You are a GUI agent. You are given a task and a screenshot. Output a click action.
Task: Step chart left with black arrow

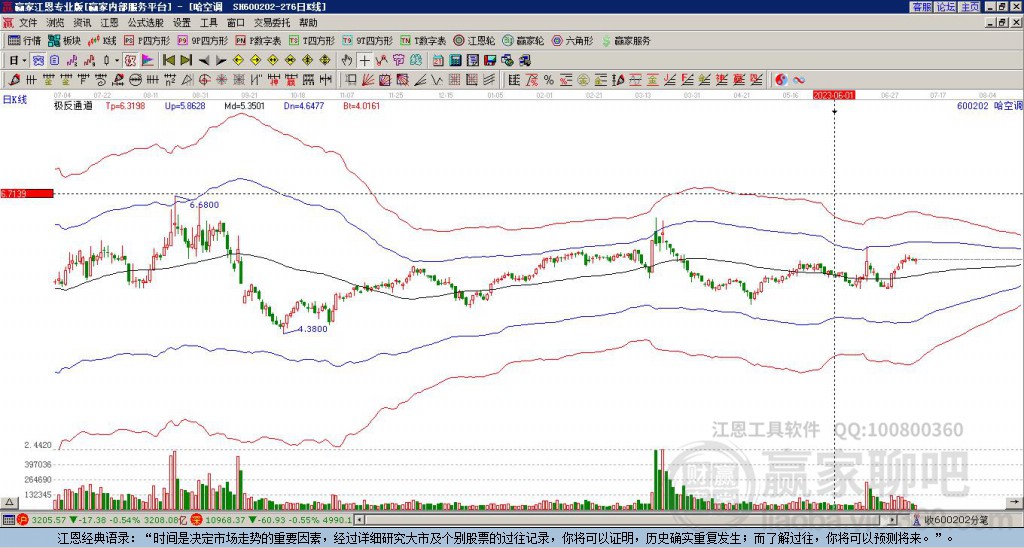[x=204, y=60]
